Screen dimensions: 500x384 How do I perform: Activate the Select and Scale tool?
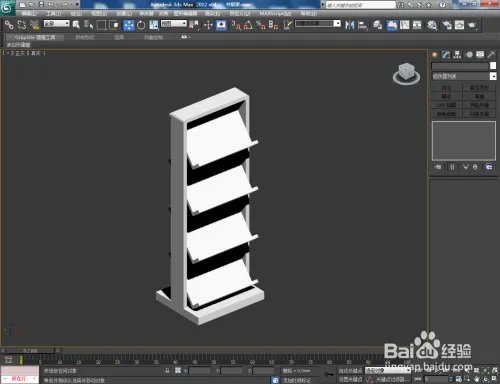click(x=154, y=25)
